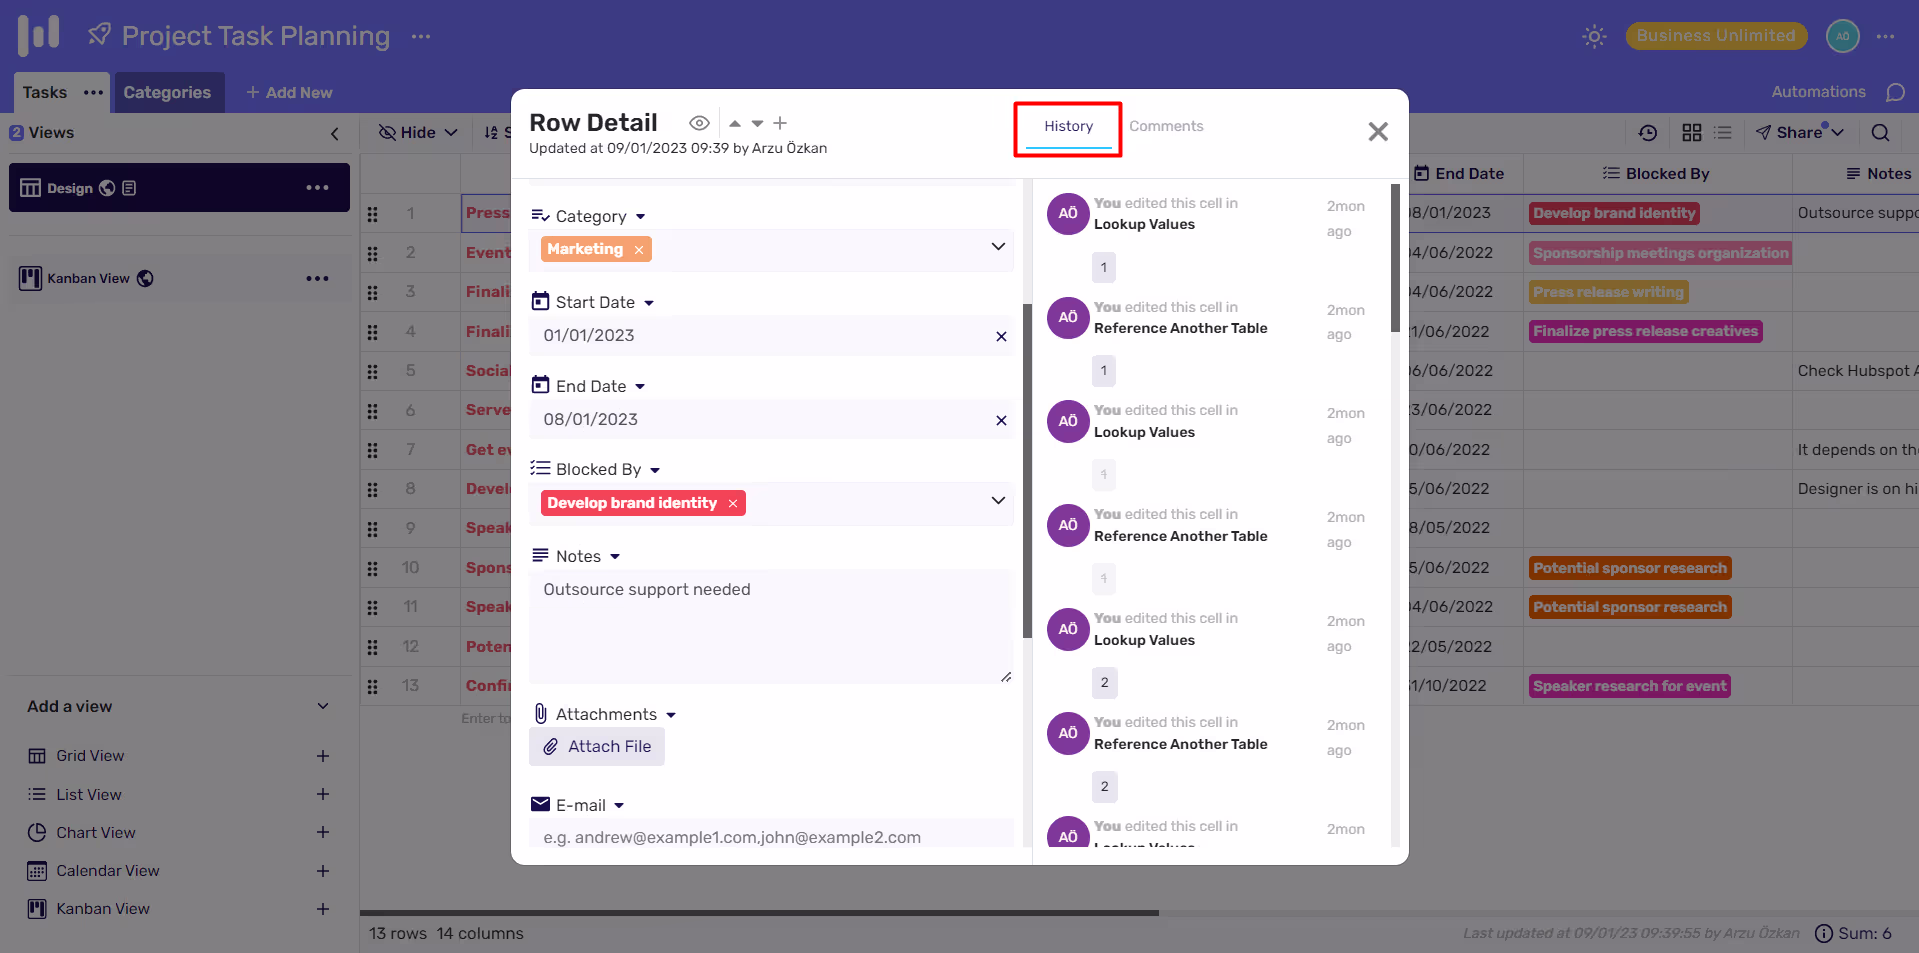
Task: Add a new row using the plus icon in Row Detail
Action: point(780,123)
